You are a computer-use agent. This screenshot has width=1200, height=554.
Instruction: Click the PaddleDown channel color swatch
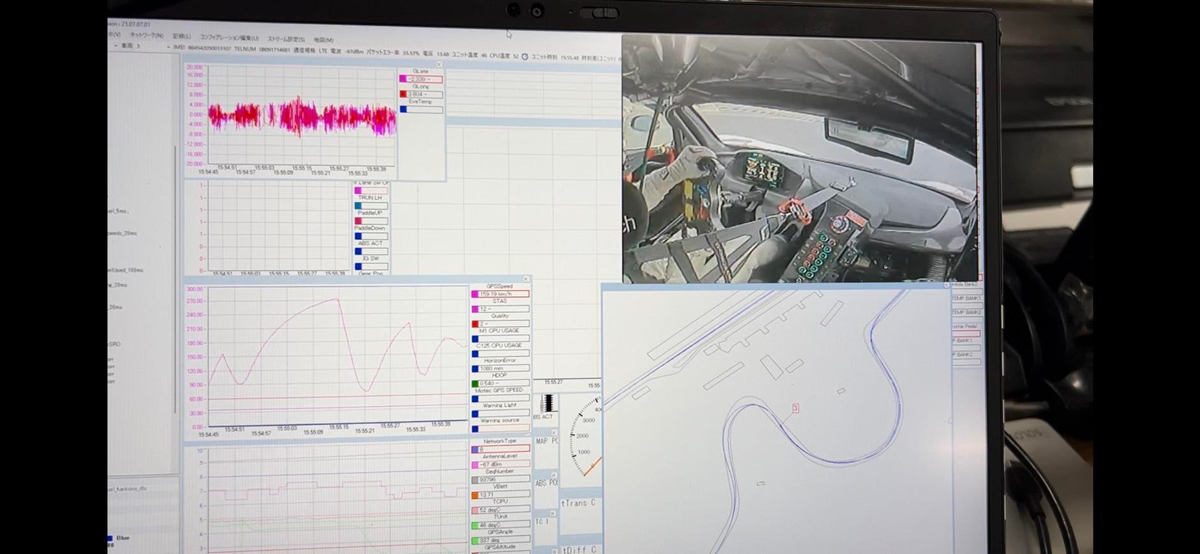coord(358,236)
